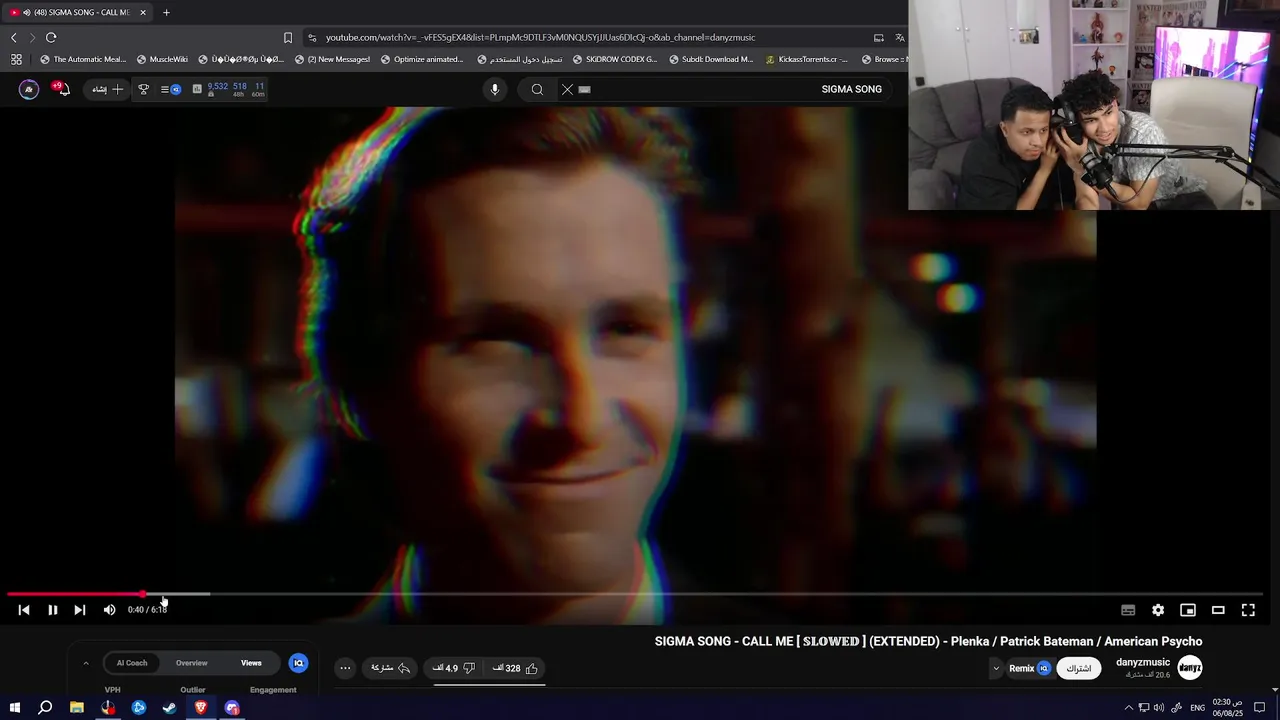1280x720 pixels.
Task: Click the search magnifier icon
Action: (537, 89)
